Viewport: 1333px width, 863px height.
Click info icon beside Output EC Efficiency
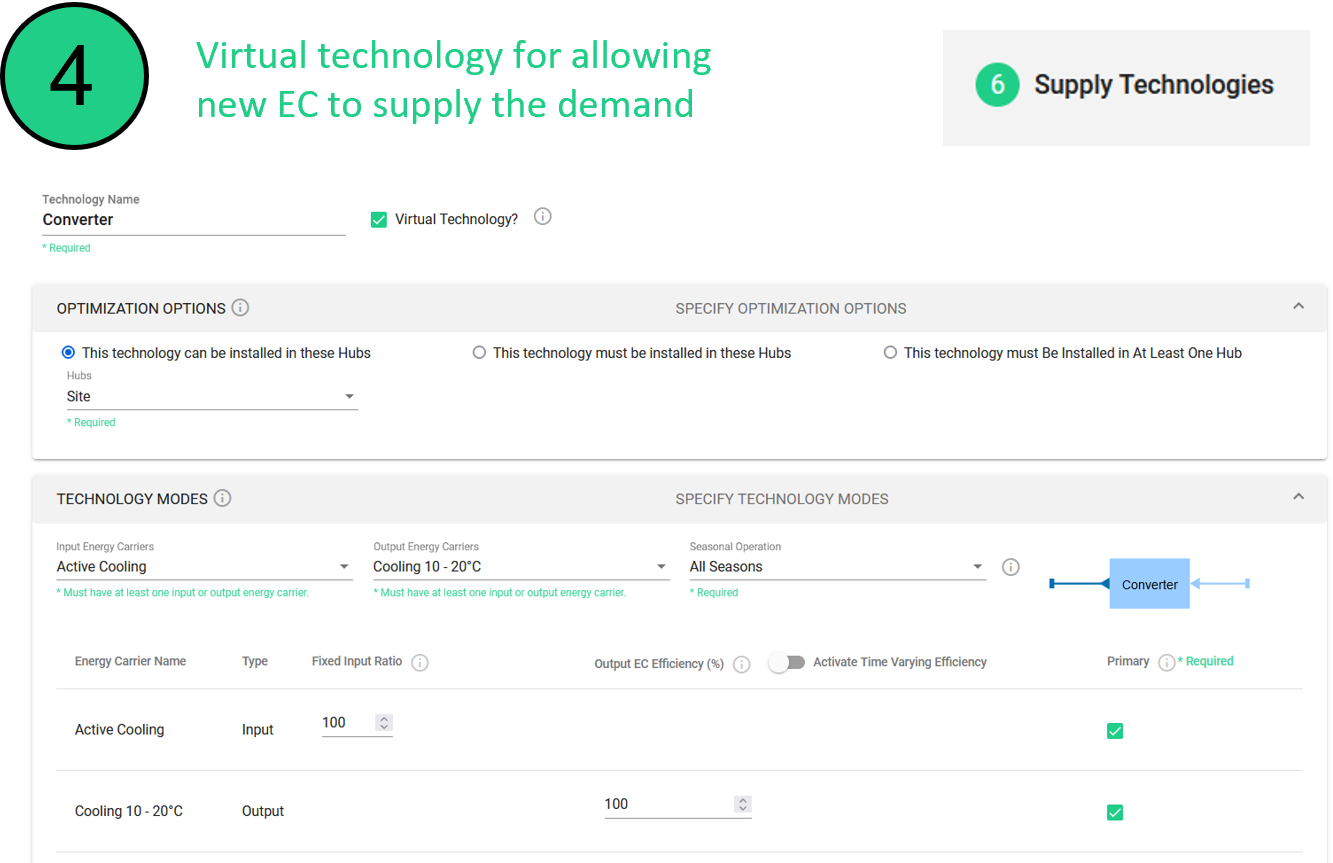741,664
